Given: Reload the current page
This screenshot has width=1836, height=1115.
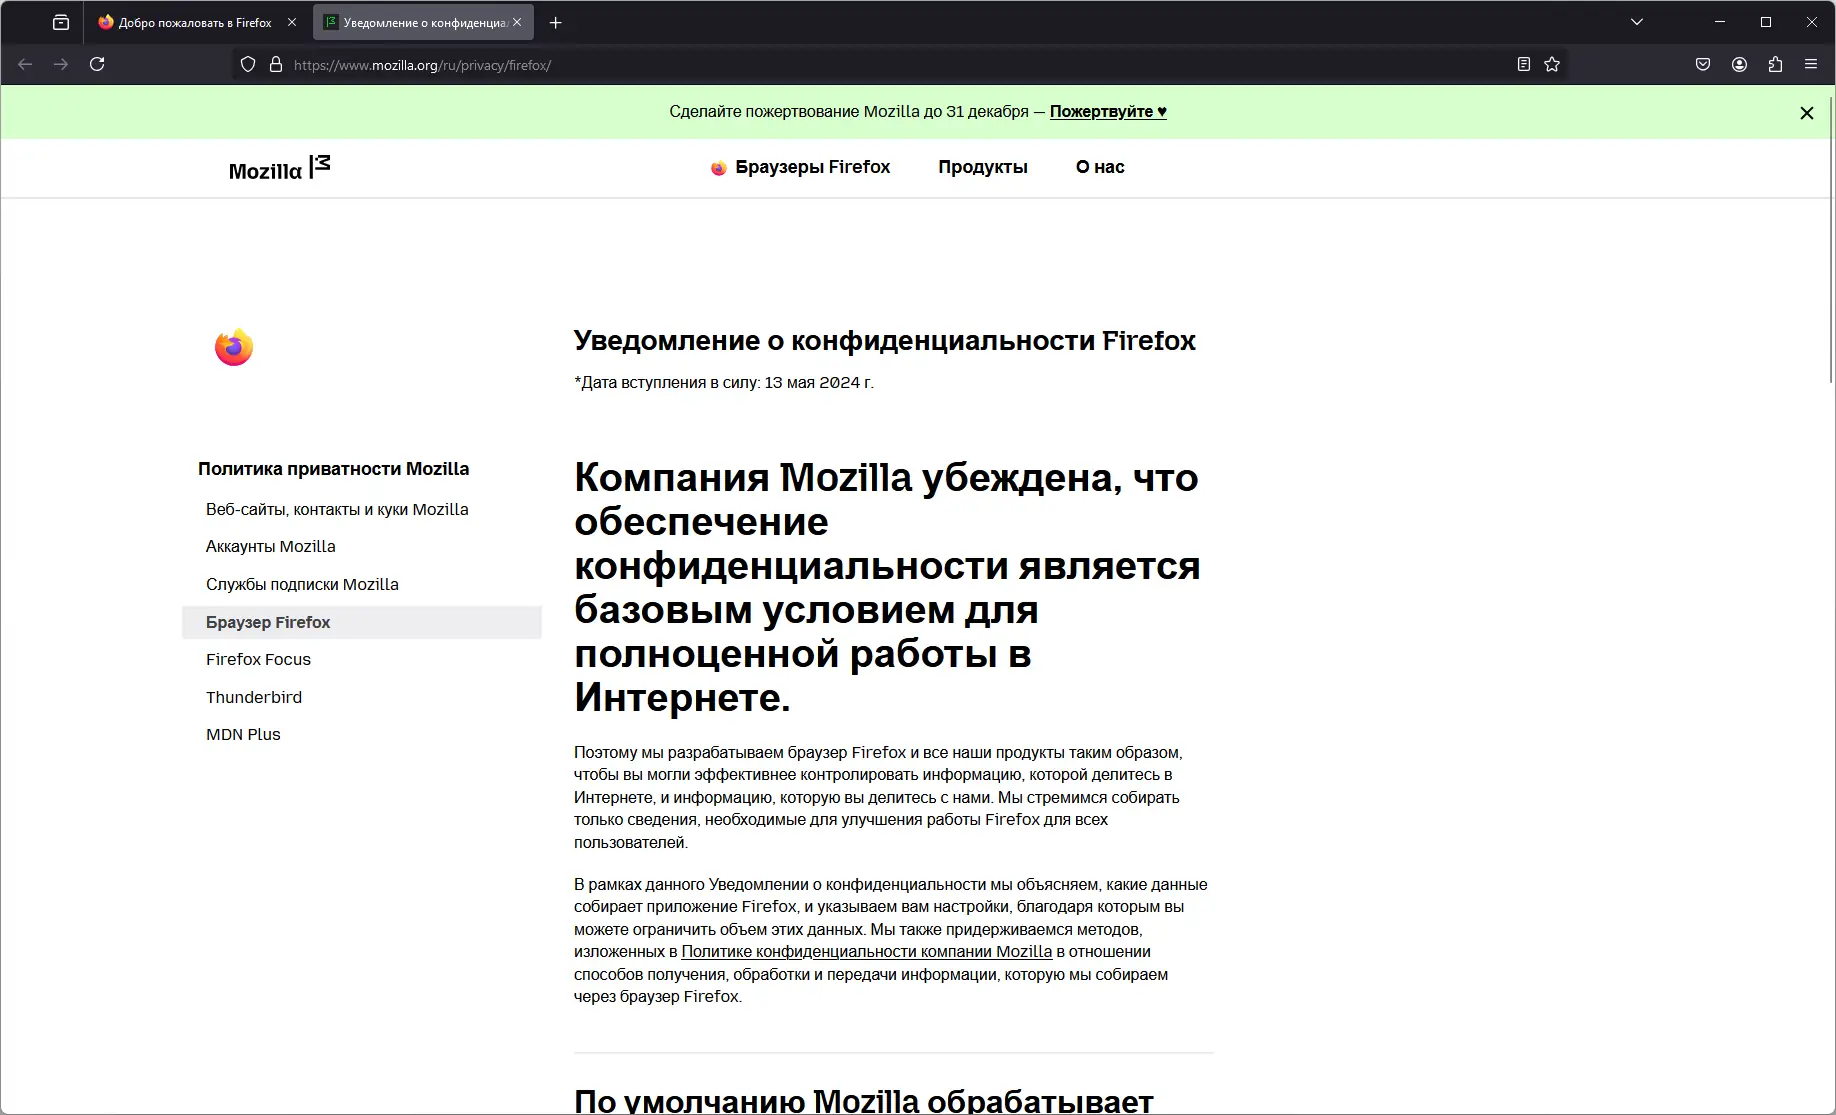Looking at the screenshot, I should [97, 63].
